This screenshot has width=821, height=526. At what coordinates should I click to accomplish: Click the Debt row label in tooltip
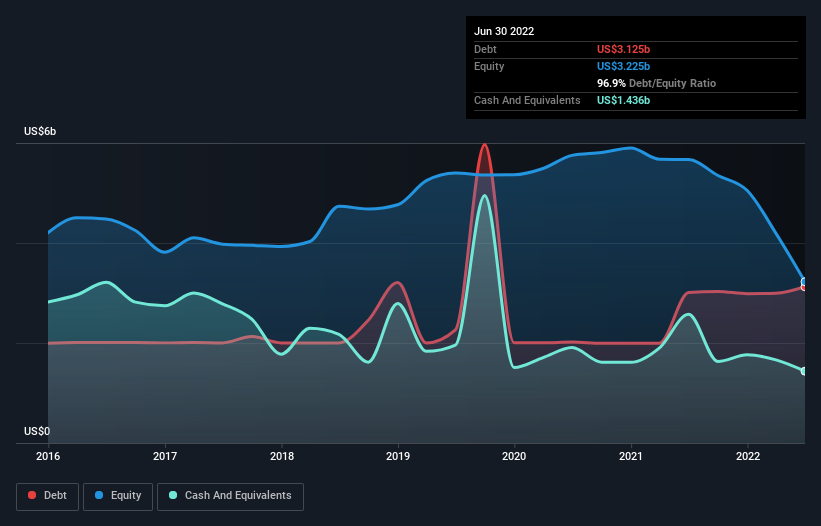pos(485,49)
